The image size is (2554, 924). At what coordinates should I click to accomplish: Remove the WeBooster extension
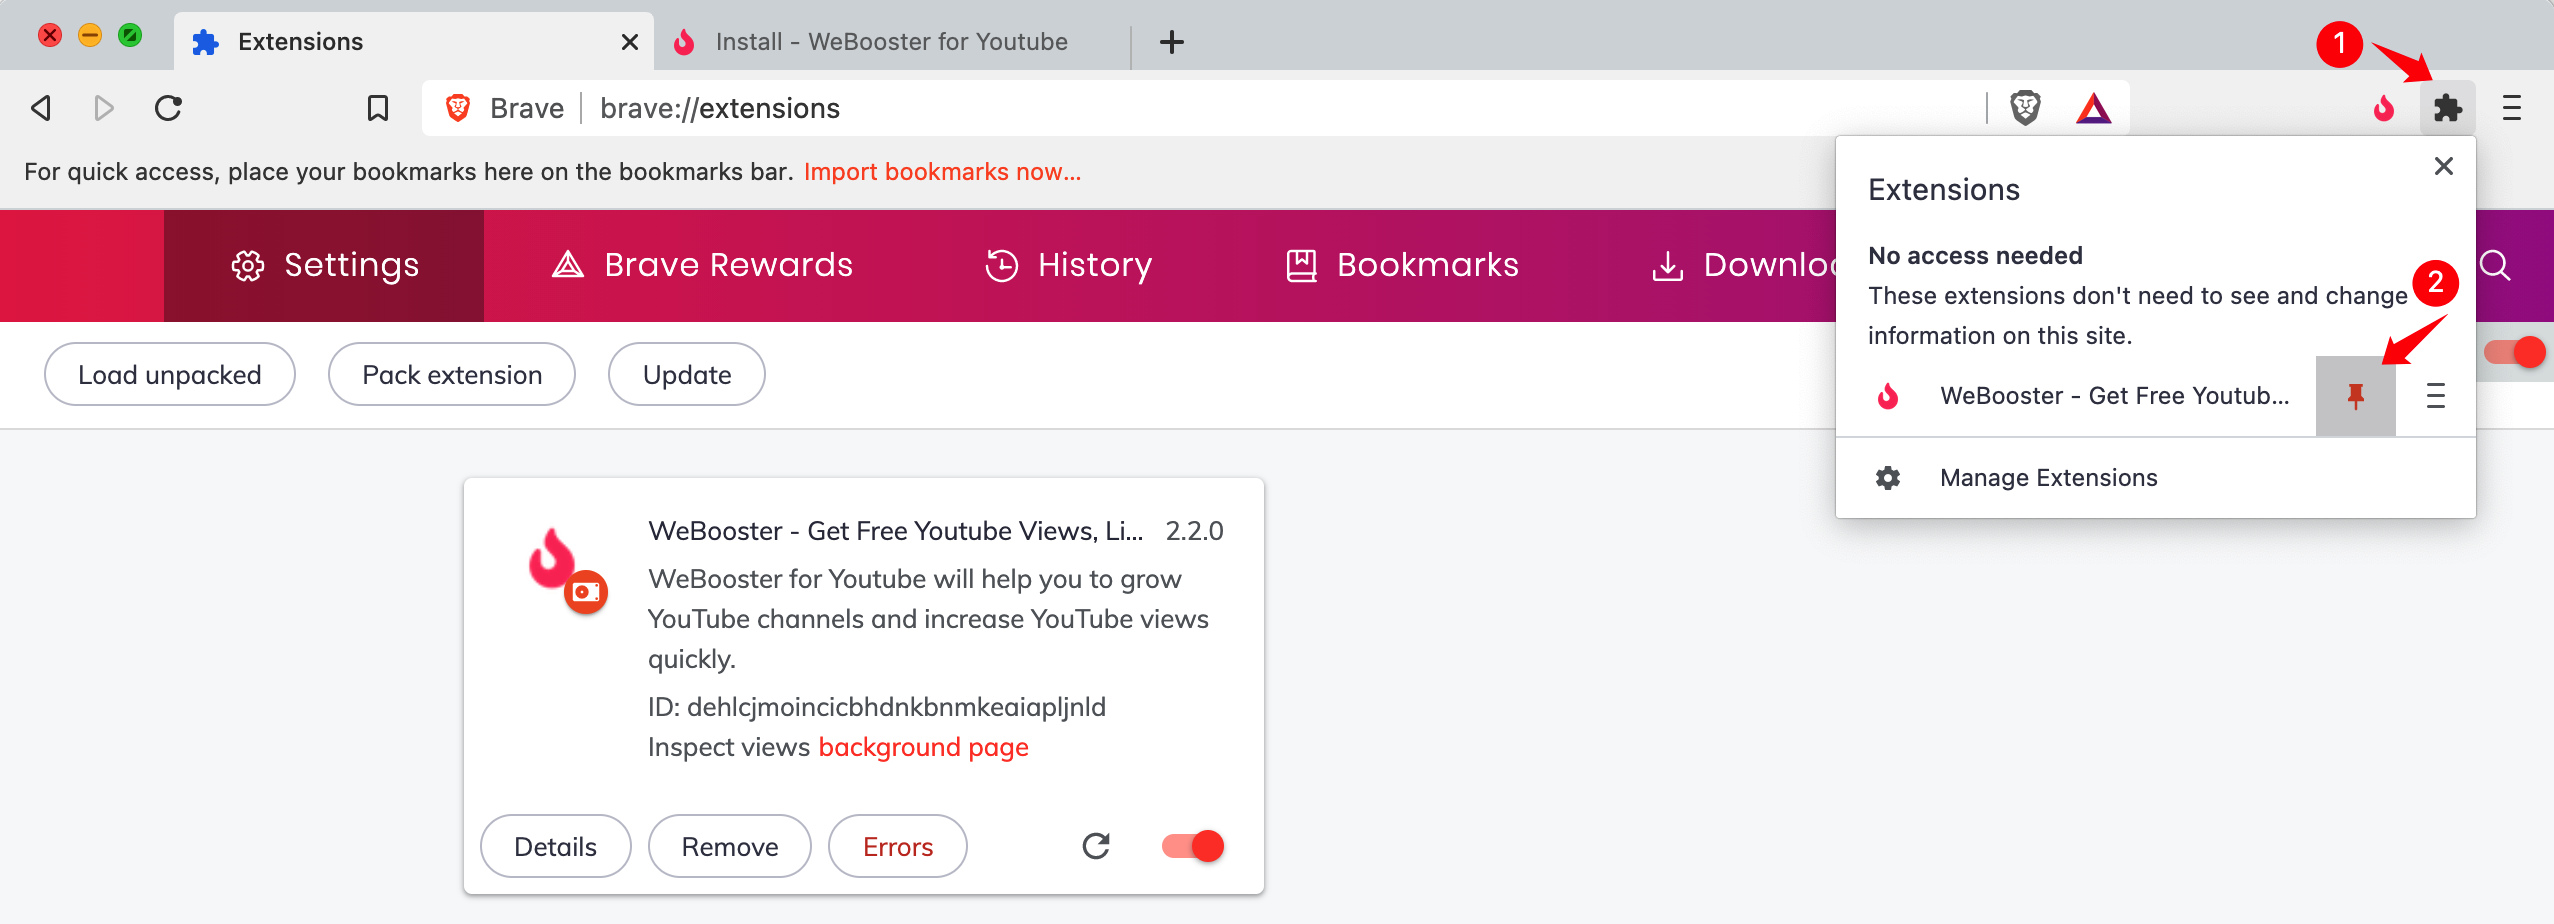pyautogui.click(x=730, y=847)
